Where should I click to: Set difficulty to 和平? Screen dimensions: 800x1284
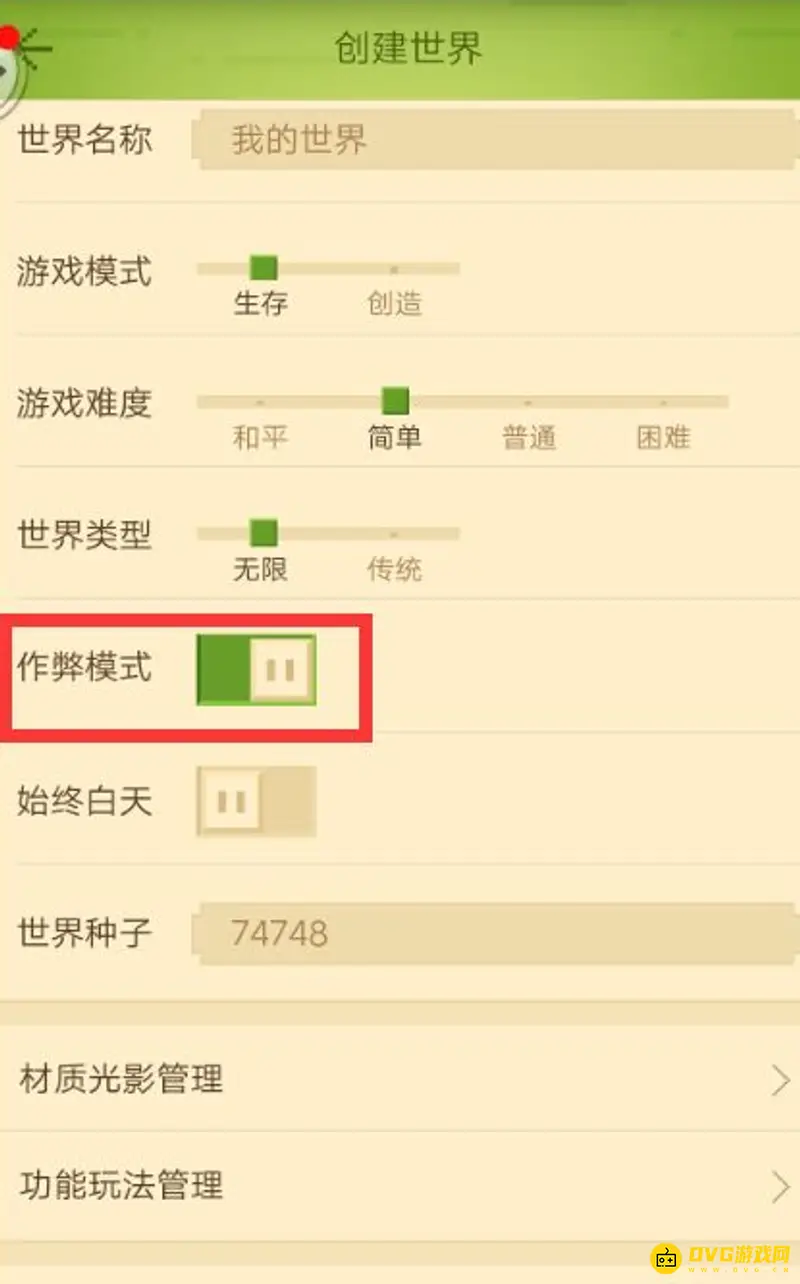point(261,437)
